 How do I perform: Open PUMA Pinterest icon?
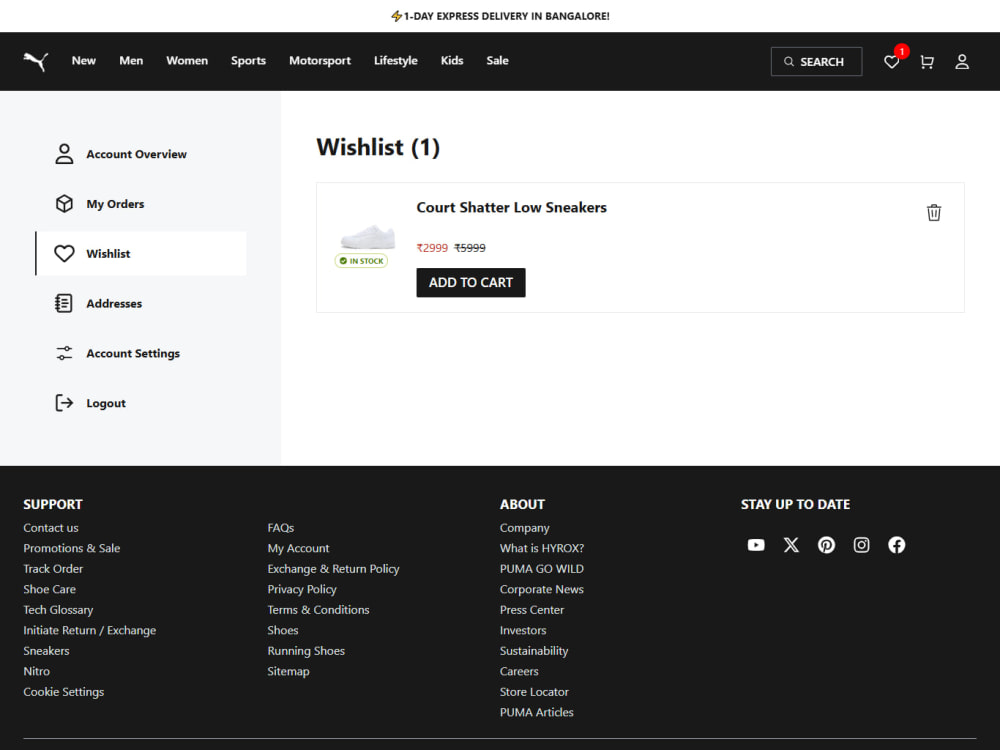(826, 545)
